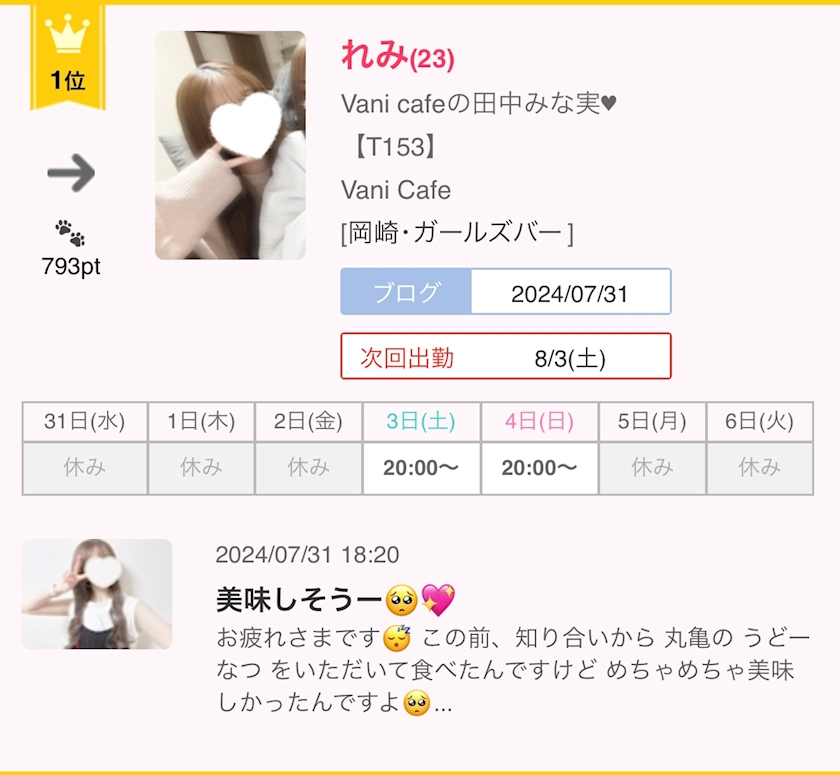
Task: Open the blog post titled 美味しそうー
Action: [x=336, y=600]
